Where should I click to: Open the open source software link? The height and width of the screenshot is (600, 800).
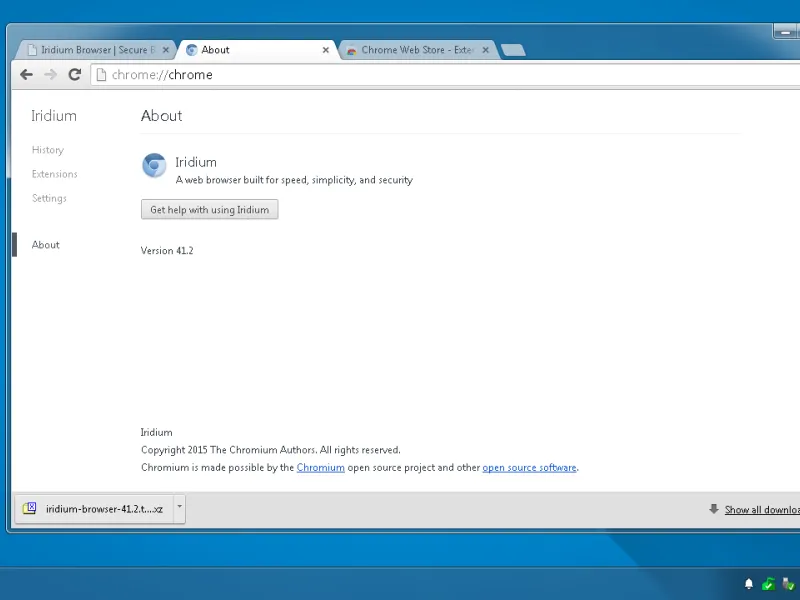tap(530, 468)
